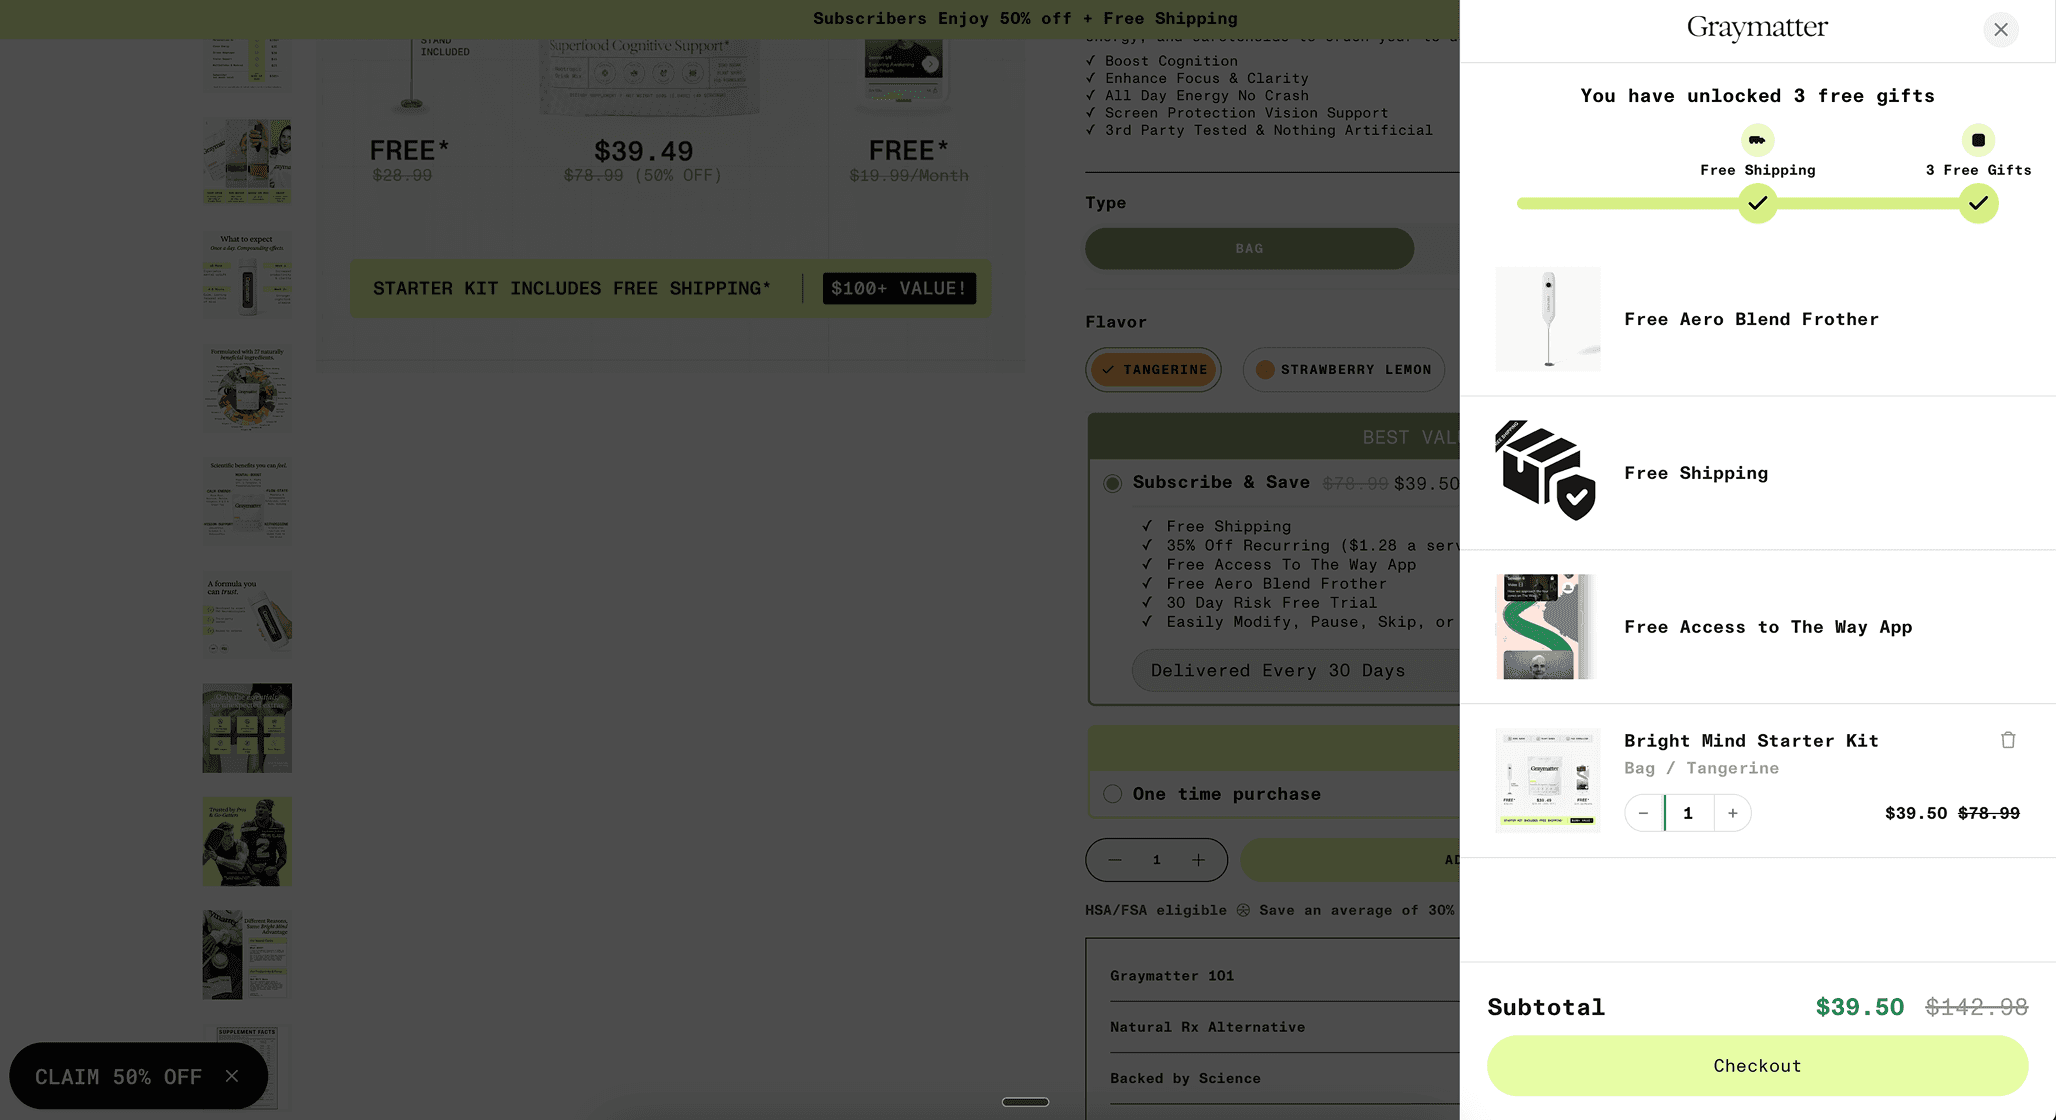Open the athletes product thumbnail image
2056x1120 pixels.
(247, 841)
